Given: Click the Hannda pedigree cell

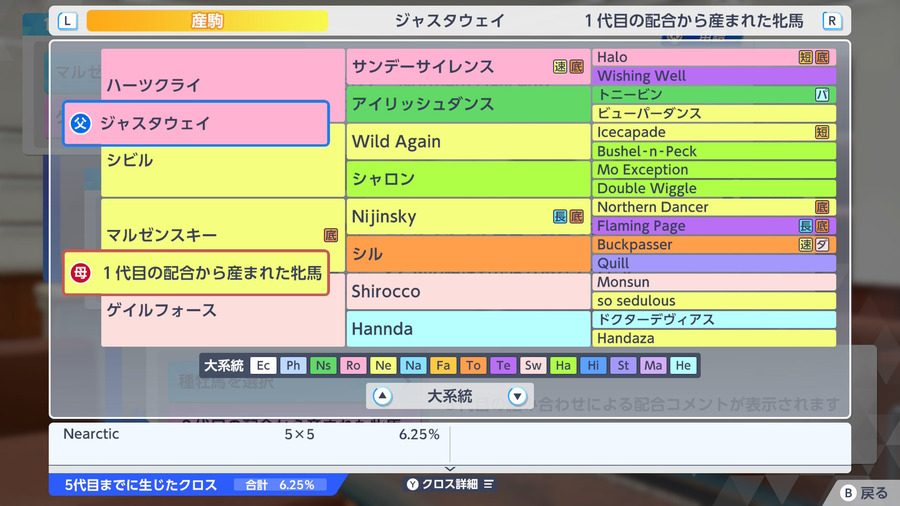Looking at the screenshot, I should click(x=468, y=329).
